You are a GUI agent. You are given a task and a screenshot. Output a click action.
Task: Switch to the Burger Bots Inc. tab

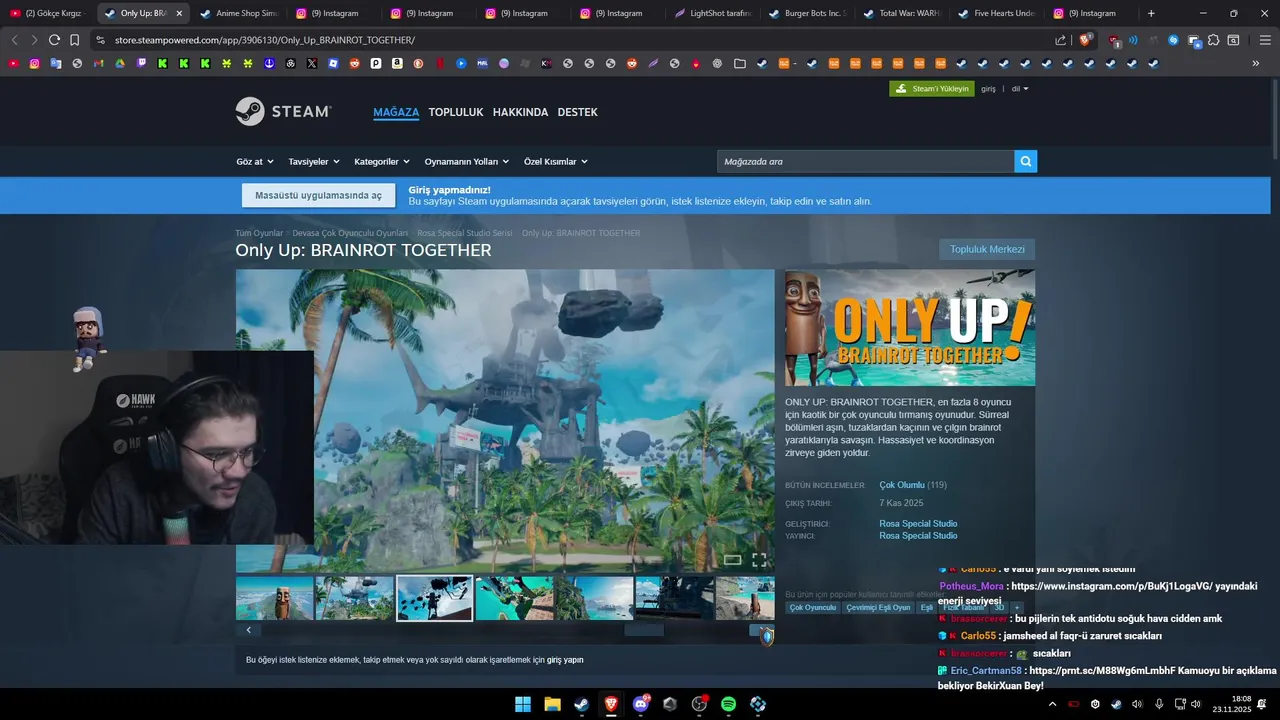pos(807,13)
